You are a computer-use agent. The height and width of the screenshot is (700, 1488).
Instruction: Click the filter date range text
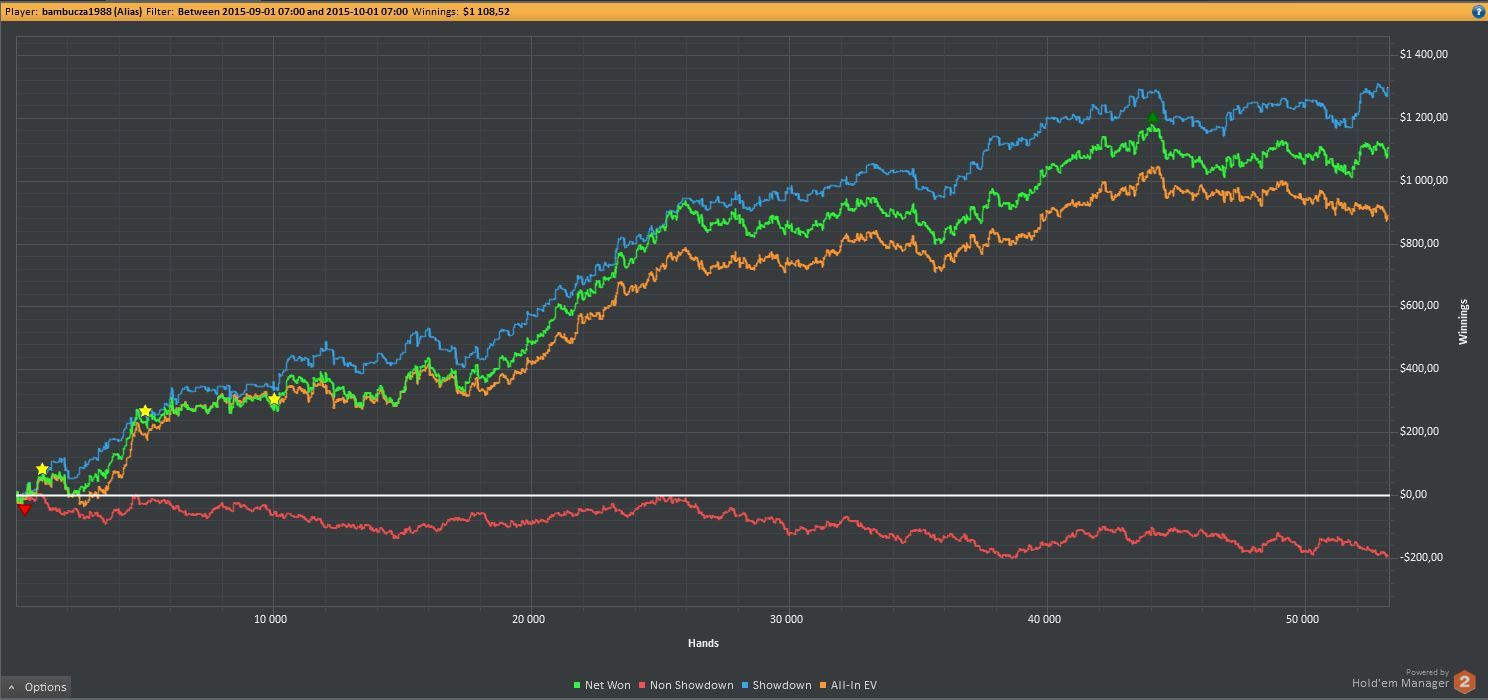293,12
